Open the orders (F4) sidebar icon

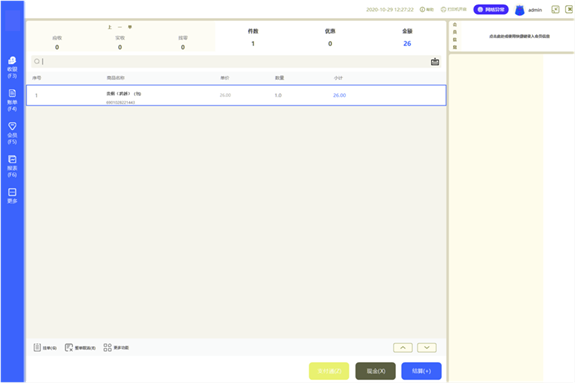tap(12, 100)
